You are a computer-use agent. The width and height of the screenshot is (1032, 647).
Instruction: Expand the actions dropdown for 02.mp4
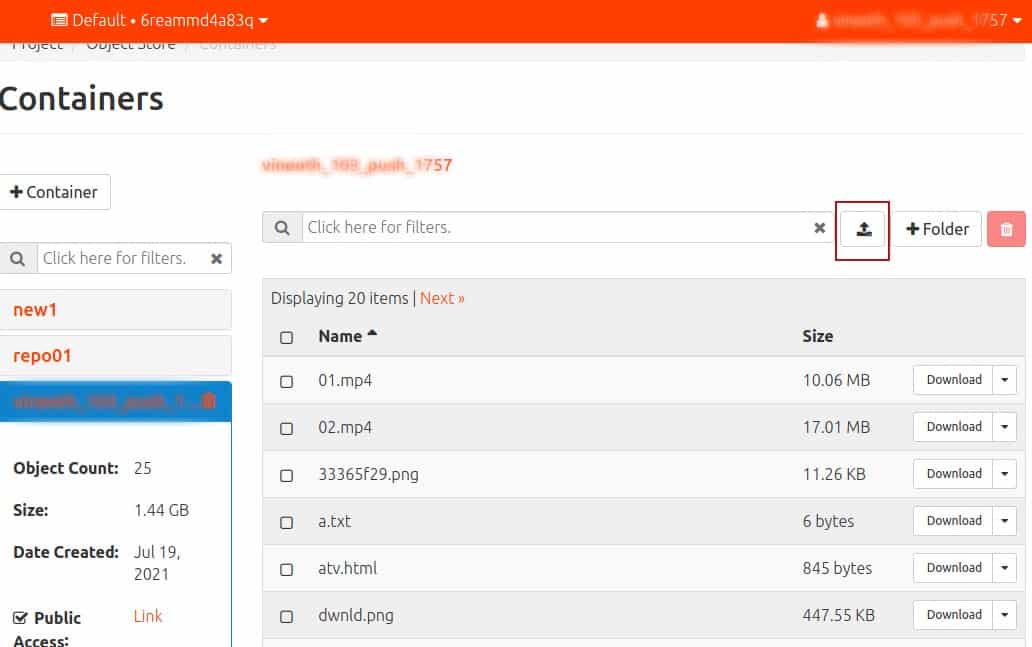(1004, 427)
